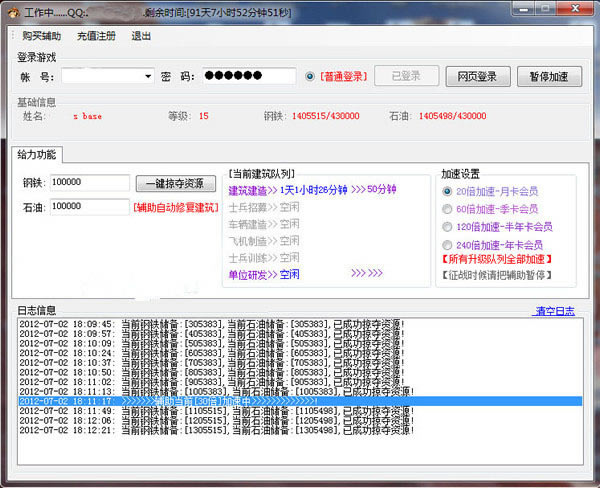
Task: Select the 普通登录 radio button
Action: click(x=310, y=76)
